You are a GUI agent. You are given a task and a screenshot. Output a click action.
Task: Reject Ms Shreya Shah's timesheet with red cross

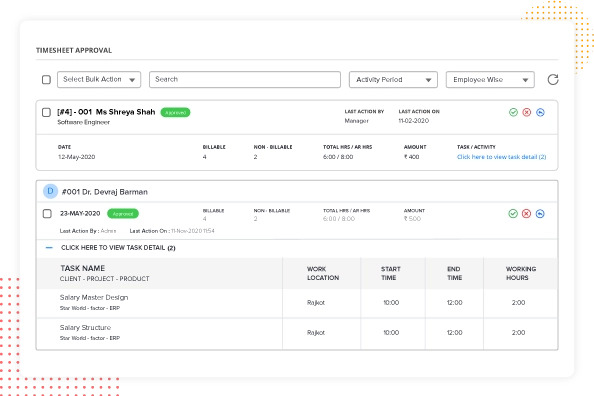(527, 112)
